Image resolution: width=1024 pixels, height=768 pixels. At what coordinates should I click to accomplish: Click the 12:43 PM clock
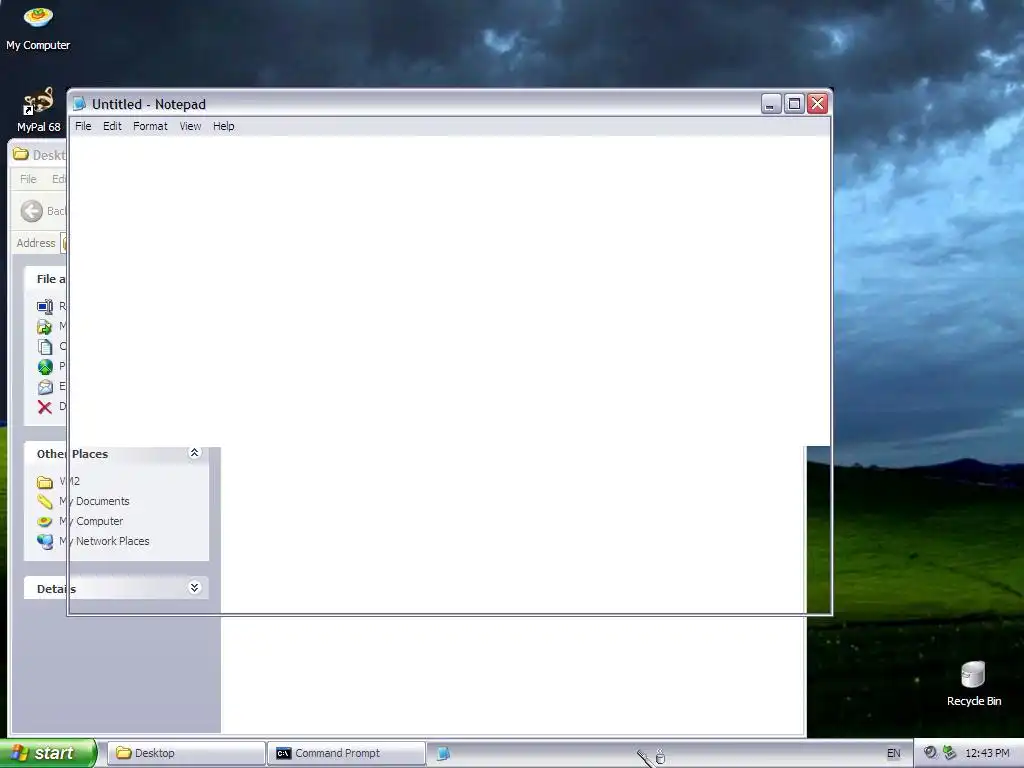pos(987,753)
